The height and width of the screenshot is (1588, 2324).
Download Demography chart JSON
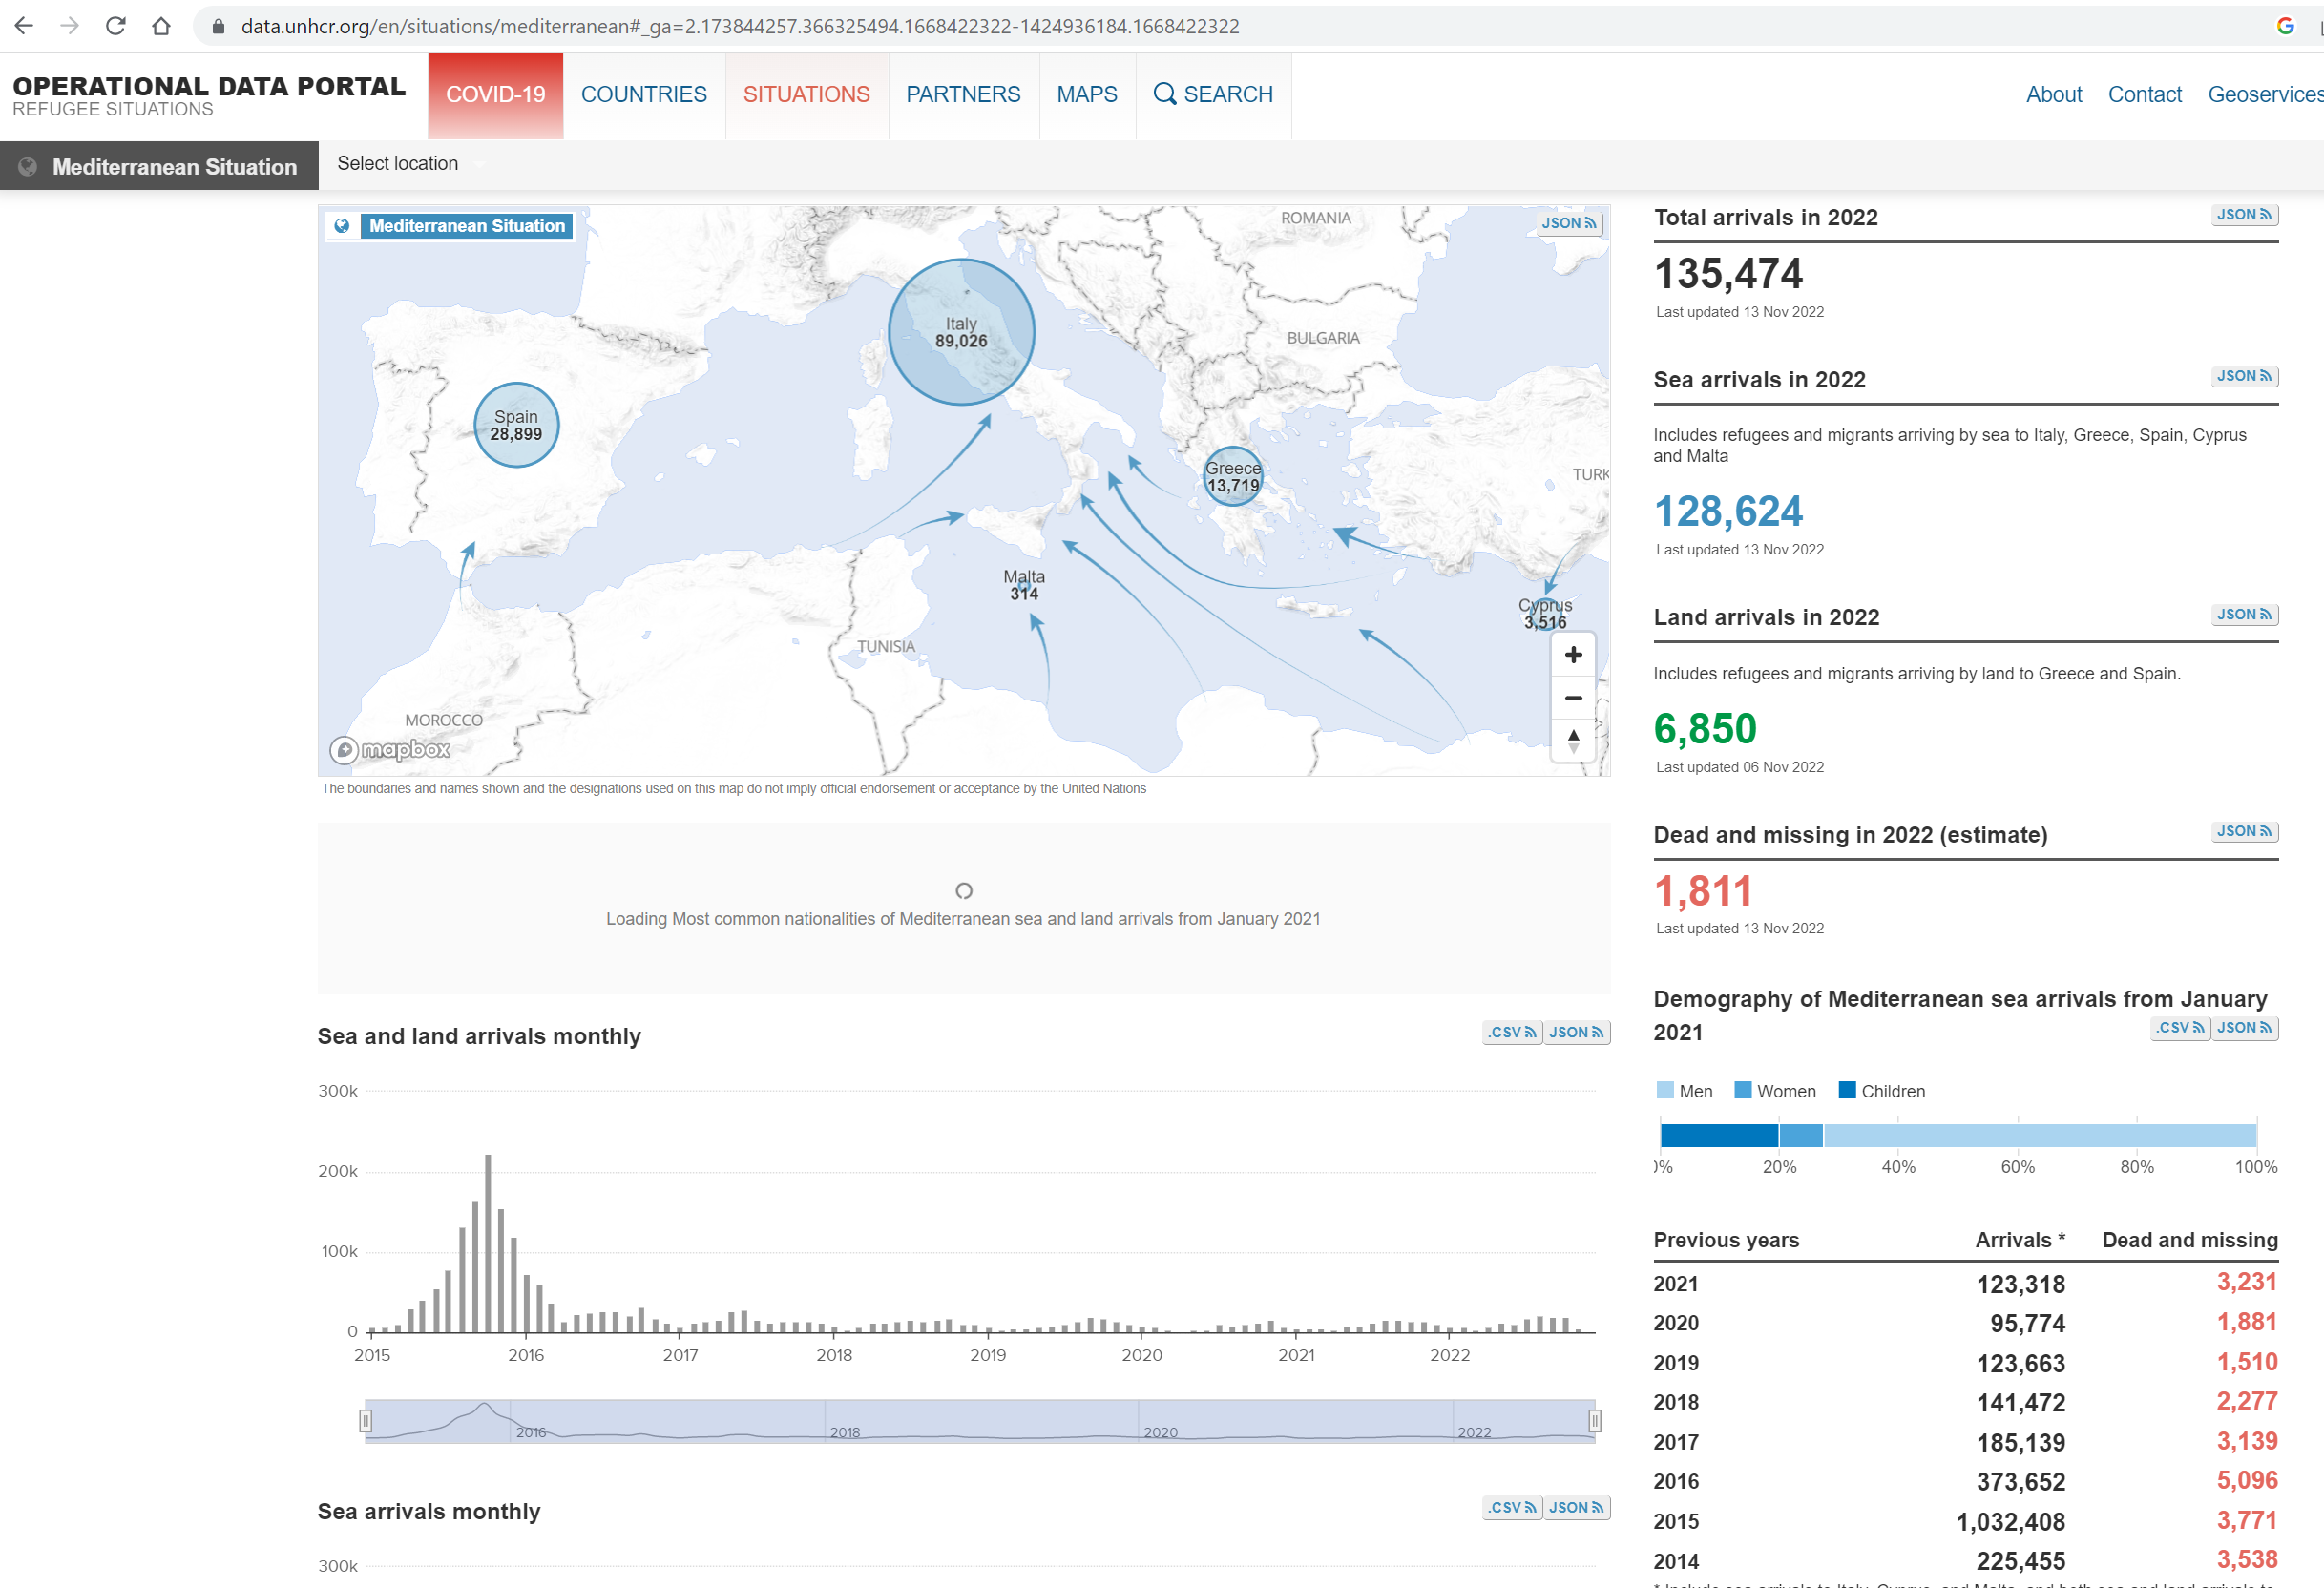tap(2244, 1028)
